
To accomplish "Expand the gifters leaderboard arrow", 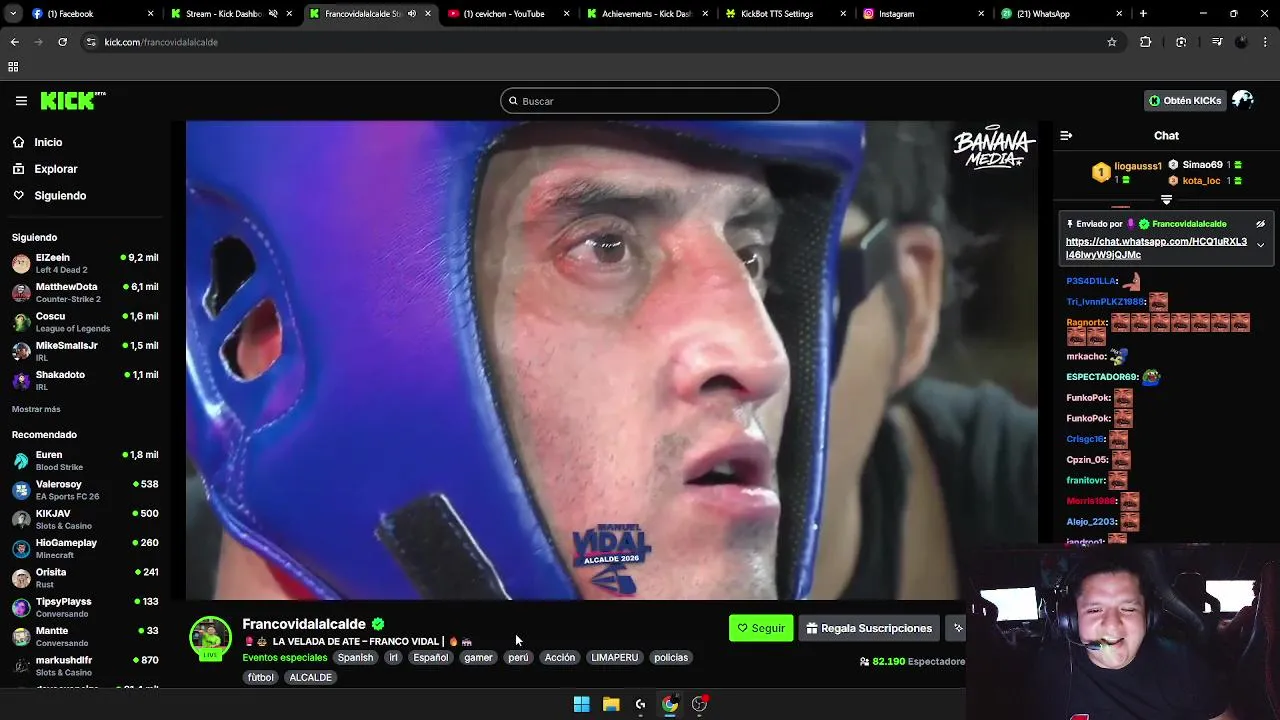I will pos(1166,200).
